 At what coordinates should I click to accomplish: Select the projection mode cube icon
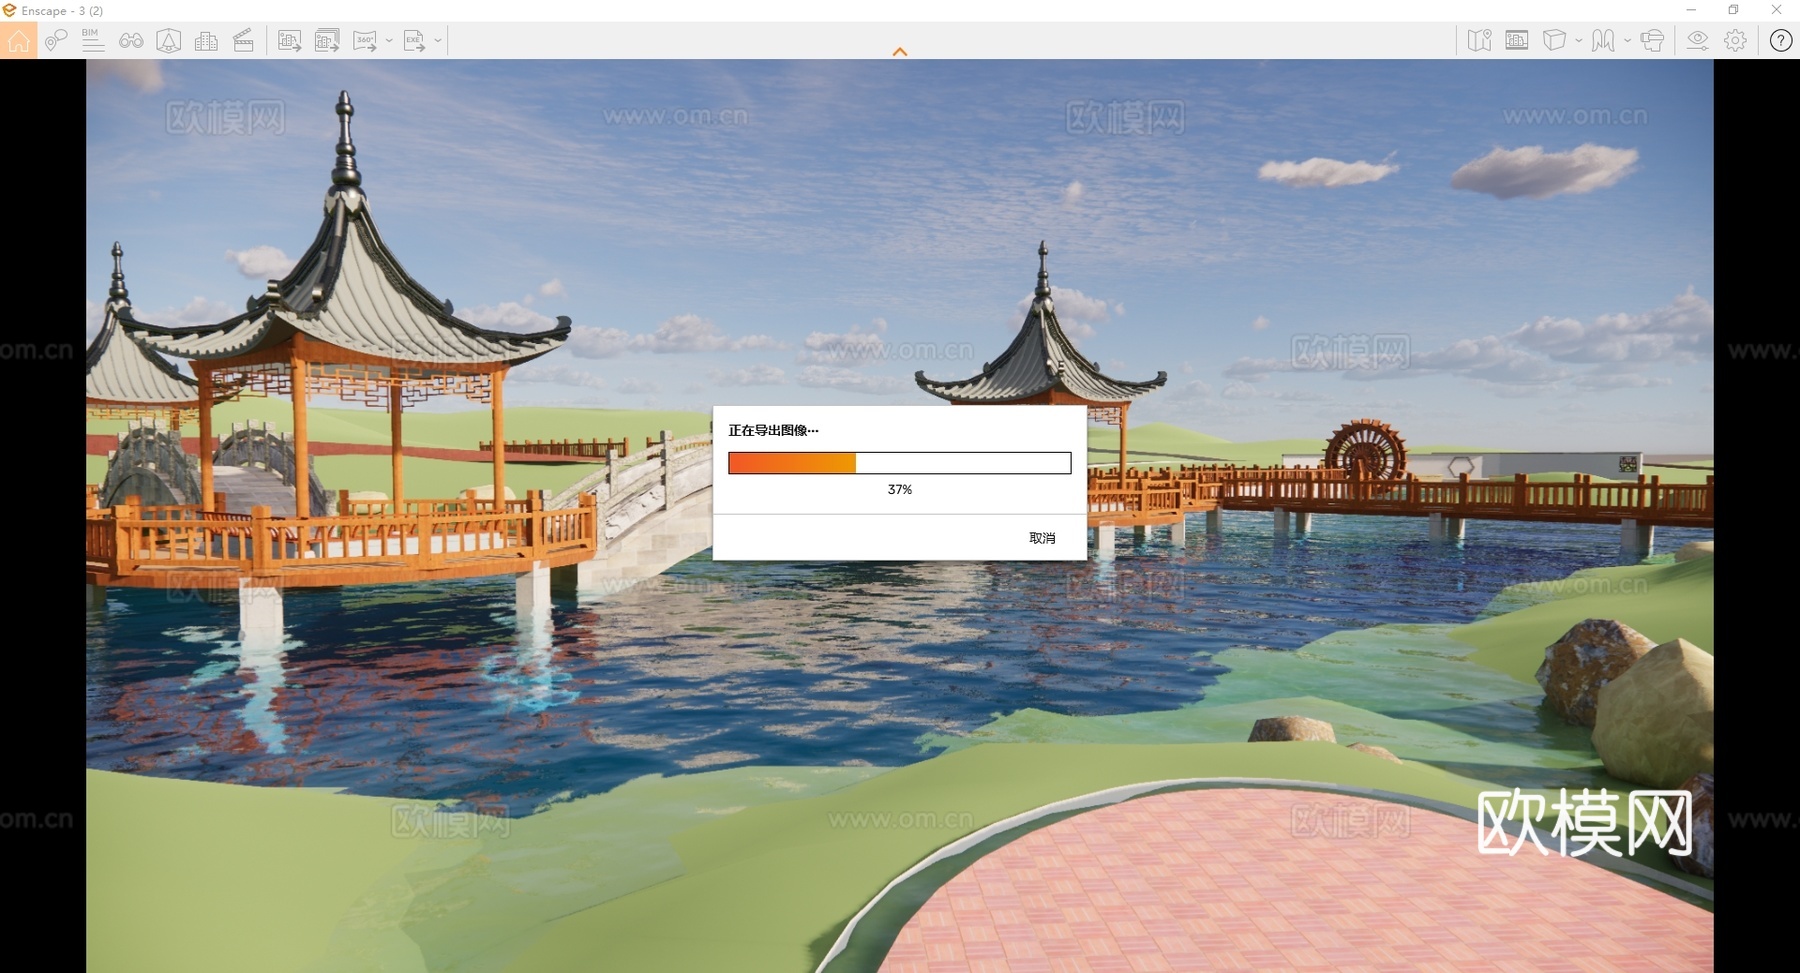pos(1554,41)
